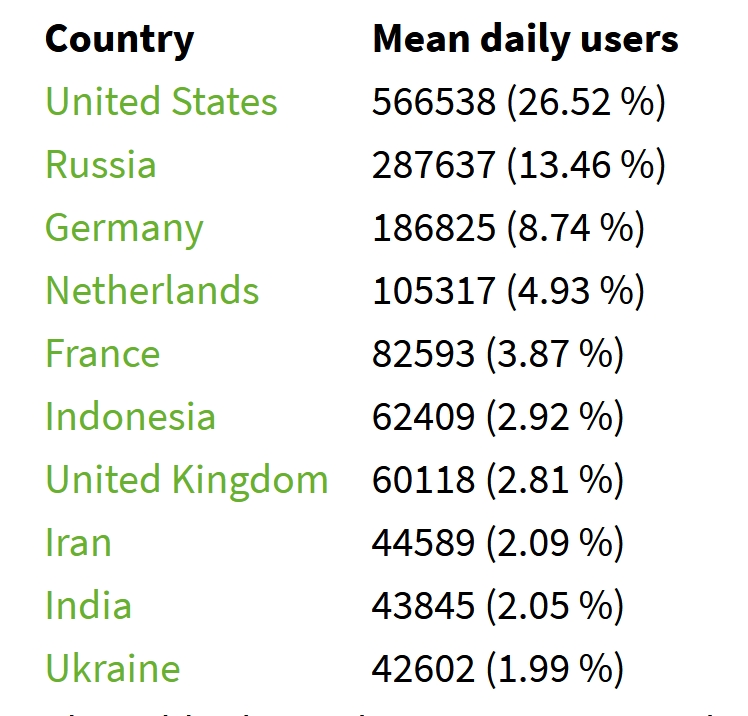Image resolution: width=748 pixels, height=716 pixels.
Task: Open the Germany country link
Action: pyautogui.click(x=124, y=228)
